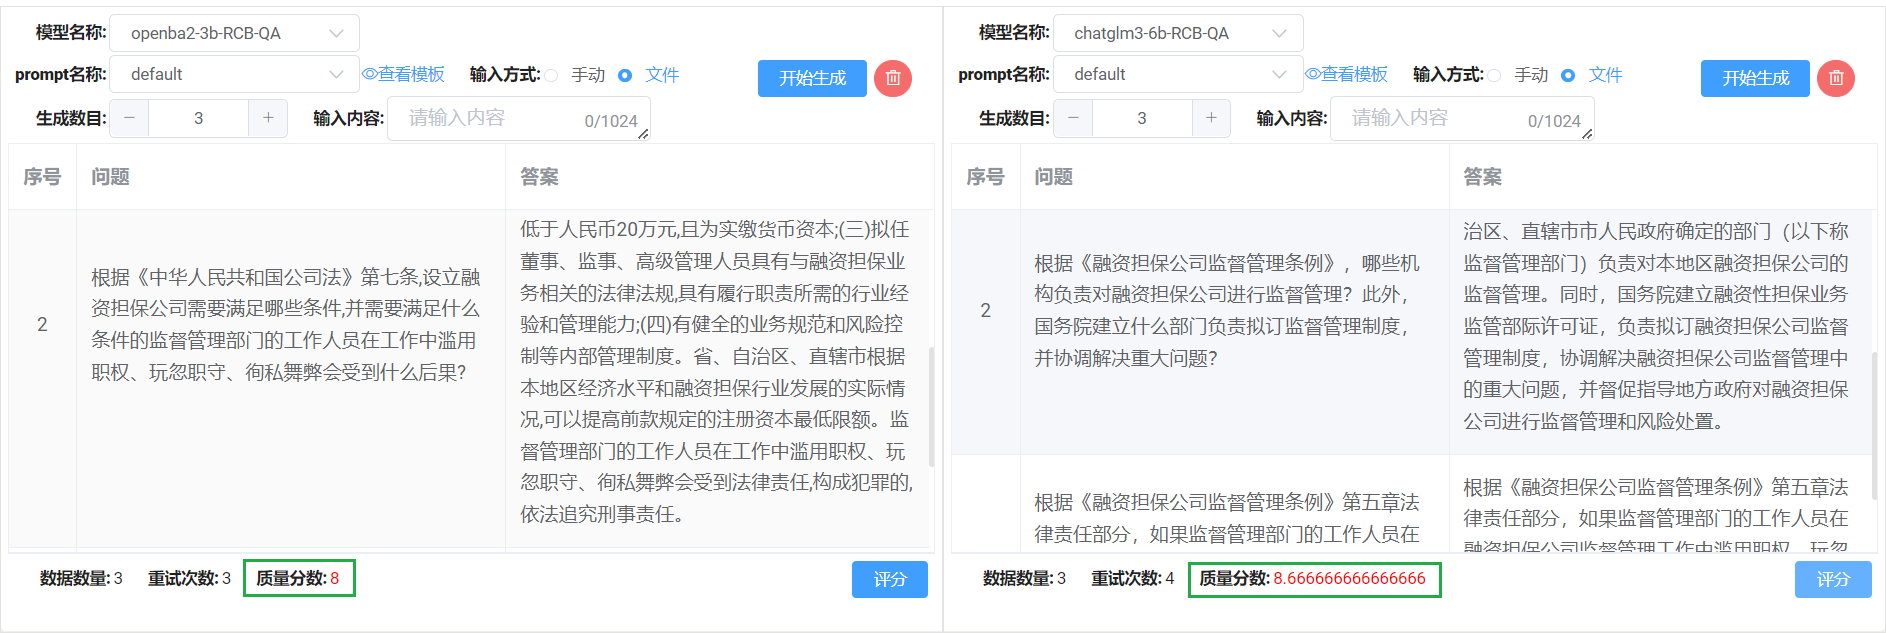Open the model dropdown showing chatglm3-6b-RCB-QA

1178,33
